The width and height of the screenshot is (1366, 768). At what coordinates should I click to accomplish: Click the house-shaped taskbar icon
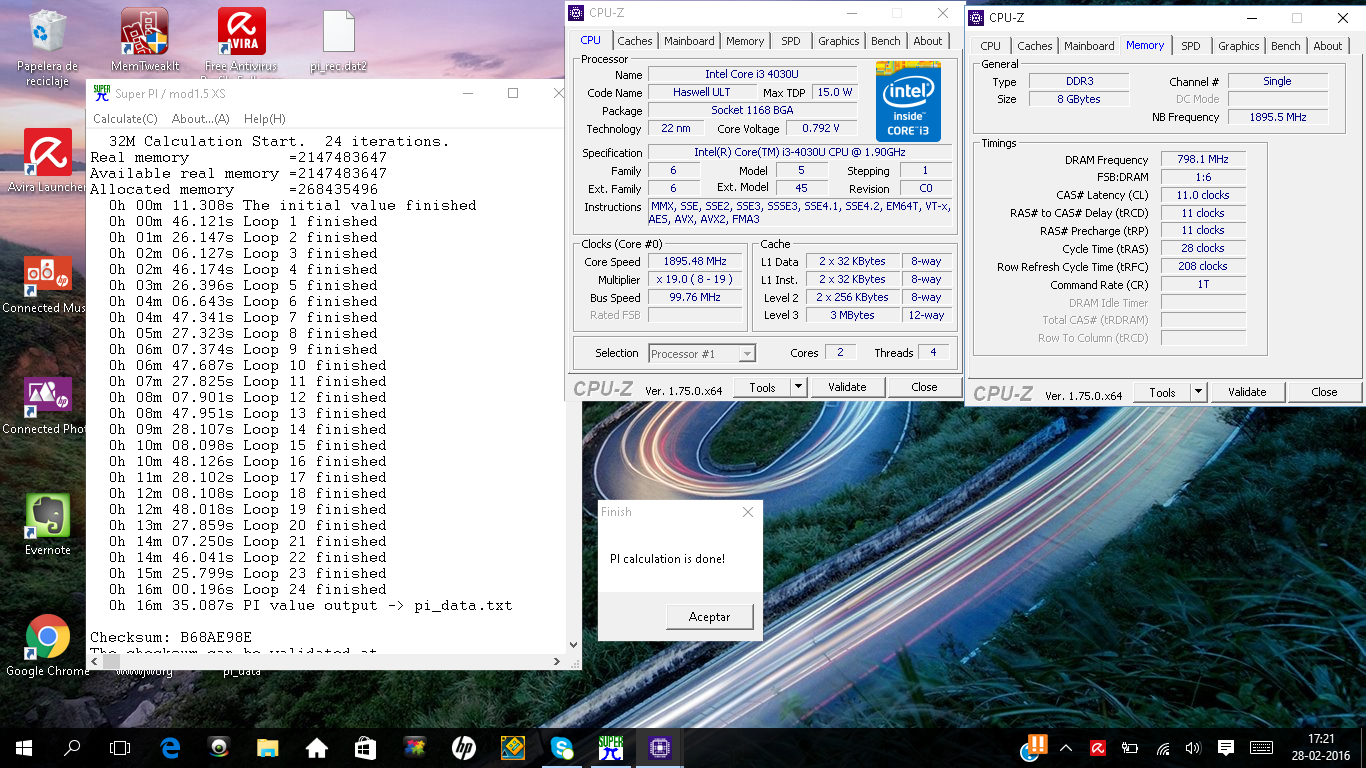pos(316,747)
